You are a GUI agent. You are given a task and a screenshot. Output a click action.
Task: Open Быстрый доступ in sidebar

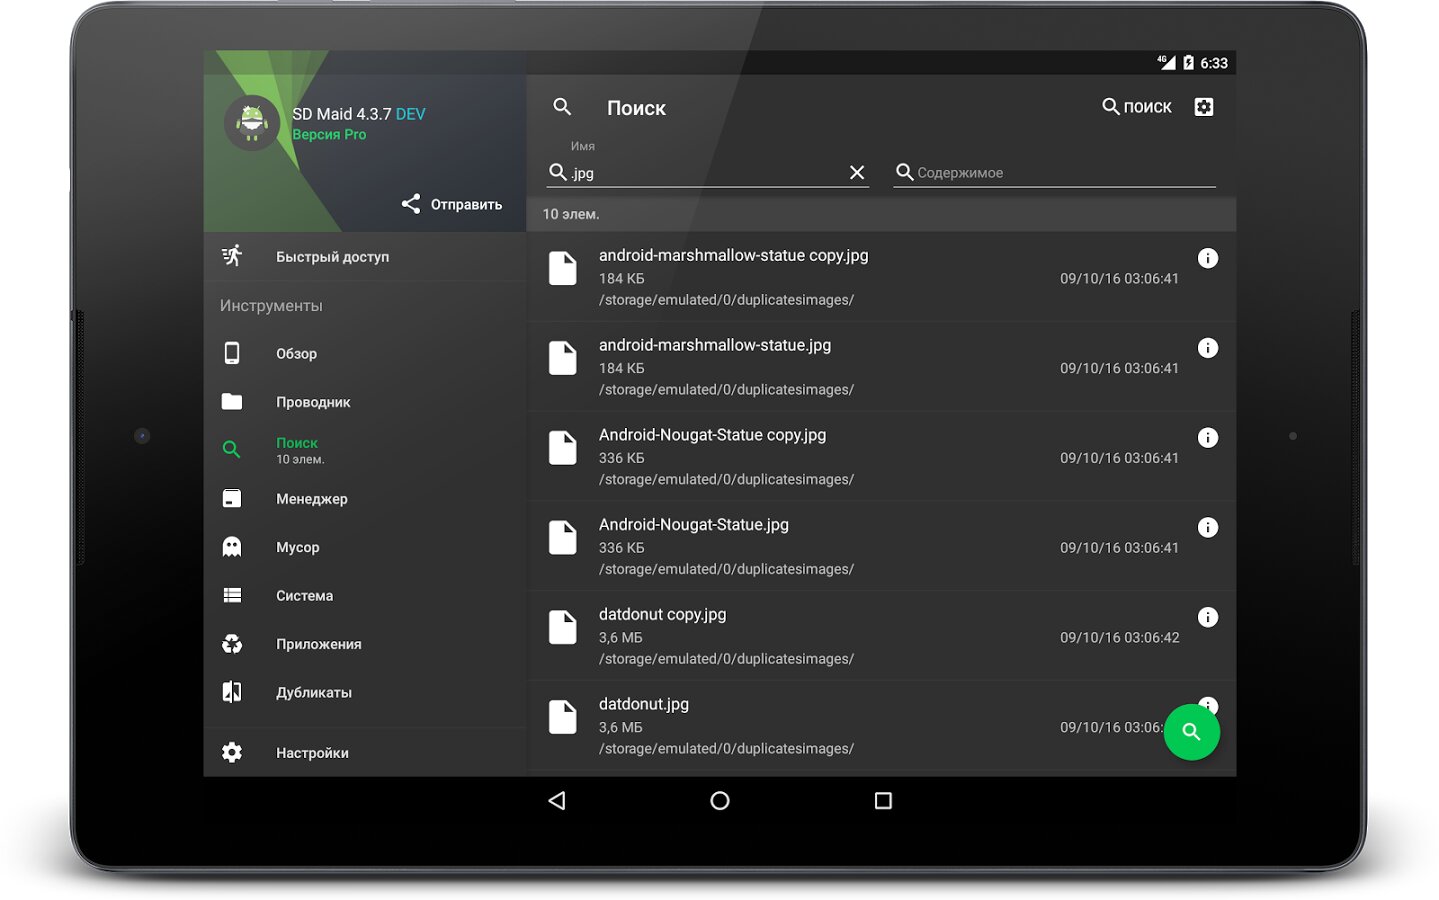click(x=332, y=257)
